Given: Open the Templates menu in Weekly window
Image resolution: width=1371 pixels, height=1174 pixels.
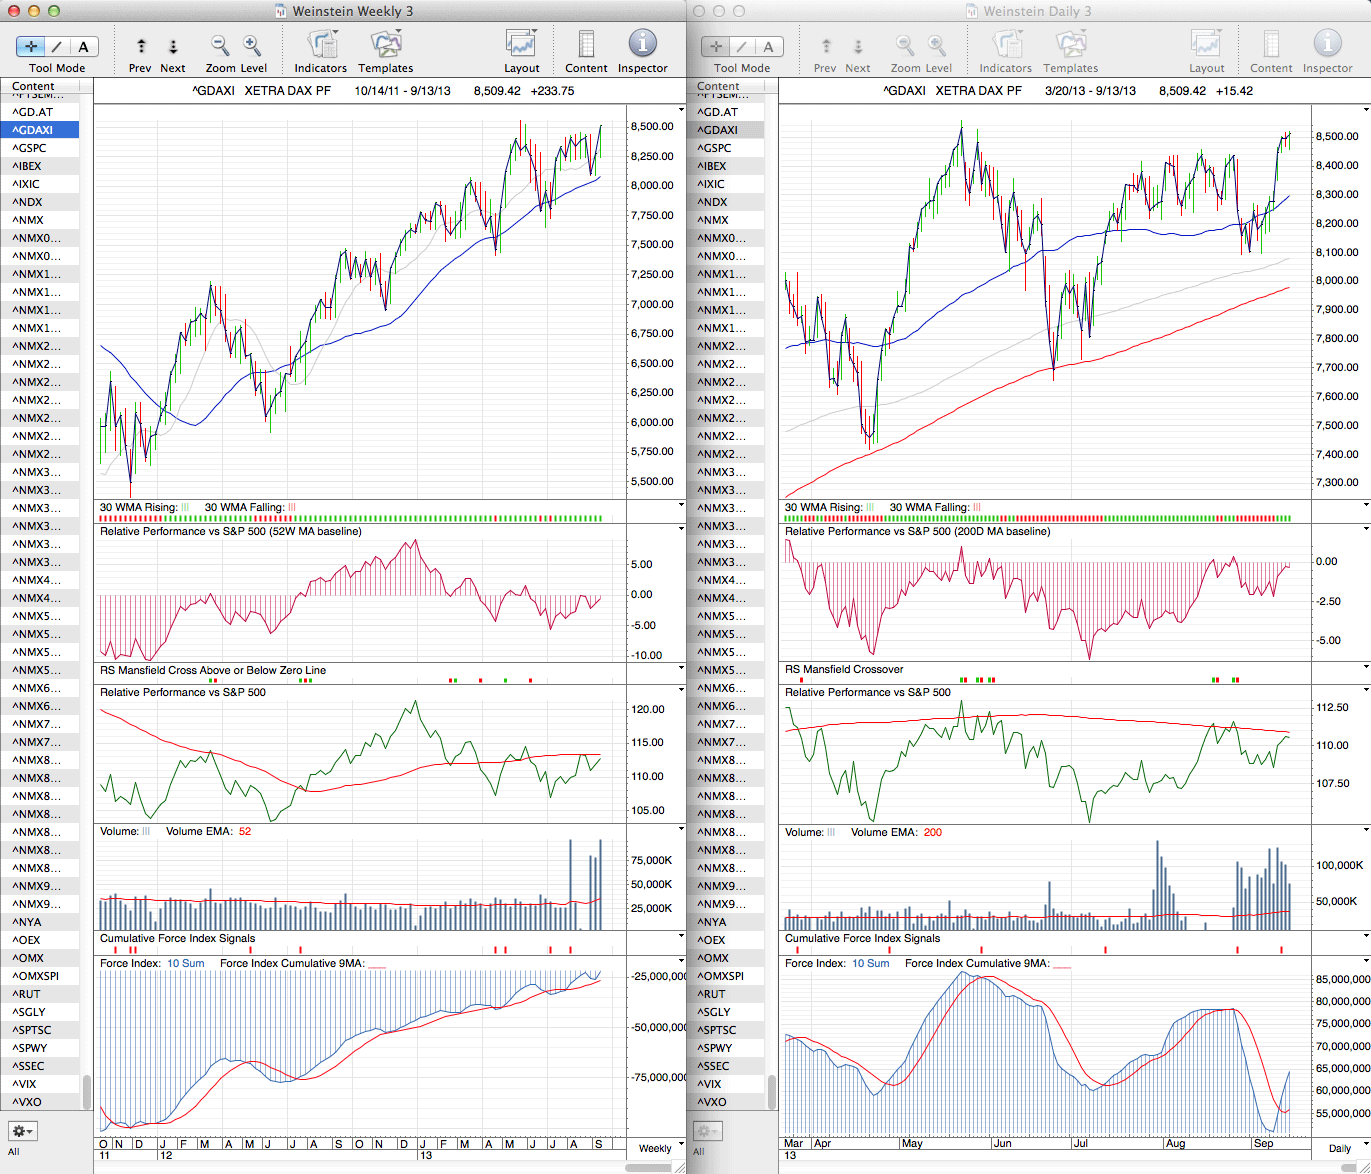Looking at the screenshot, I should (386, 46).
